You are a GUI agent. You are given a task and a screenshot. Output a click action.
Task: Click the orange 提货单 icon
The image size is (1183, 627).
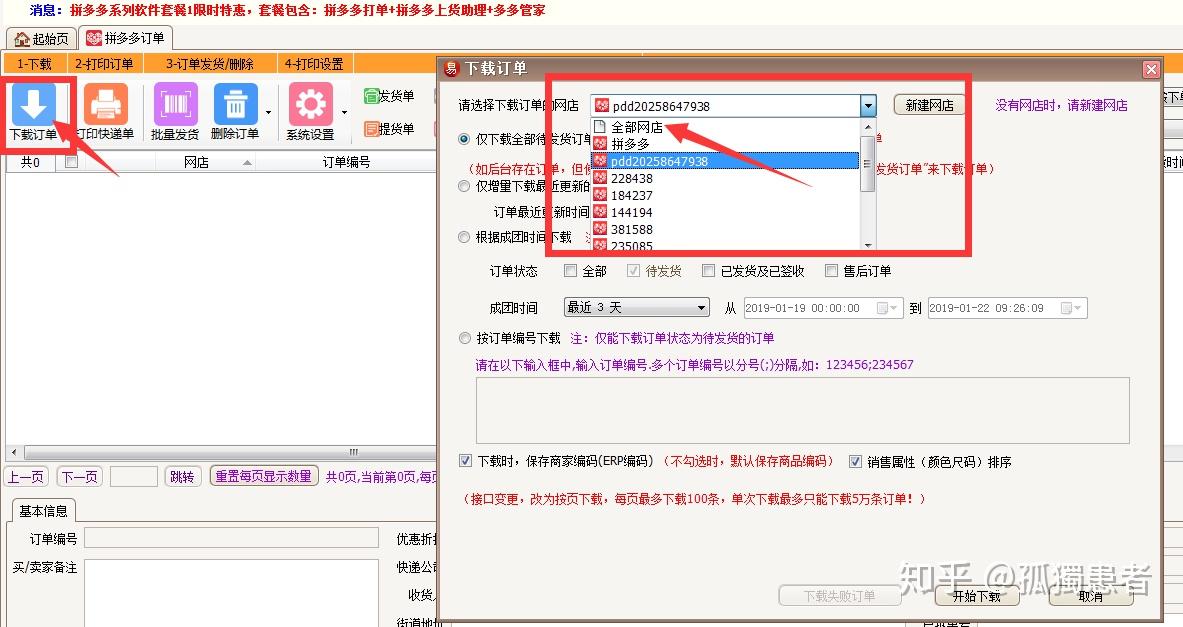[x=372, y=129]
